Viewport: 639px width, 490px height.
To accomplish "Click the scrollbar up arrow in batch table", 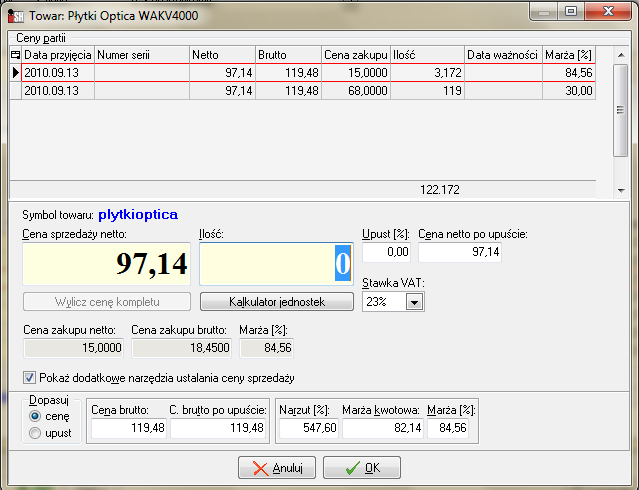I will tap(621, 55).
